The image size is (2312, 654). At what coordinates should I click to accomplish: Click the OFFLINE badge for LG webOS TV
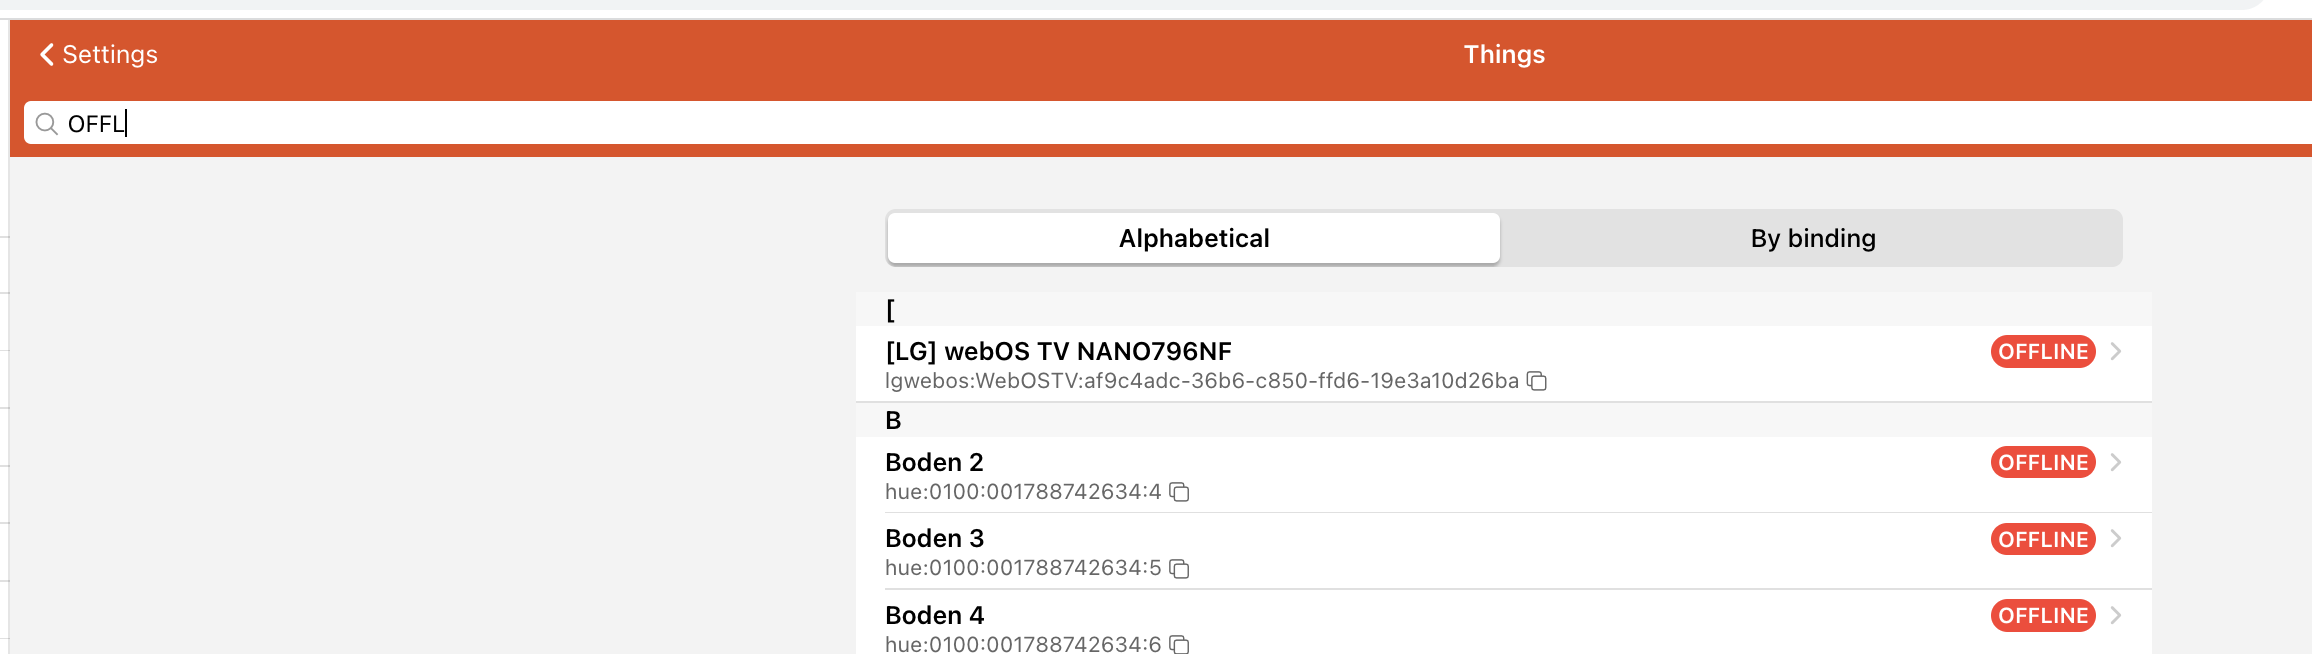tap(2042, 351)
